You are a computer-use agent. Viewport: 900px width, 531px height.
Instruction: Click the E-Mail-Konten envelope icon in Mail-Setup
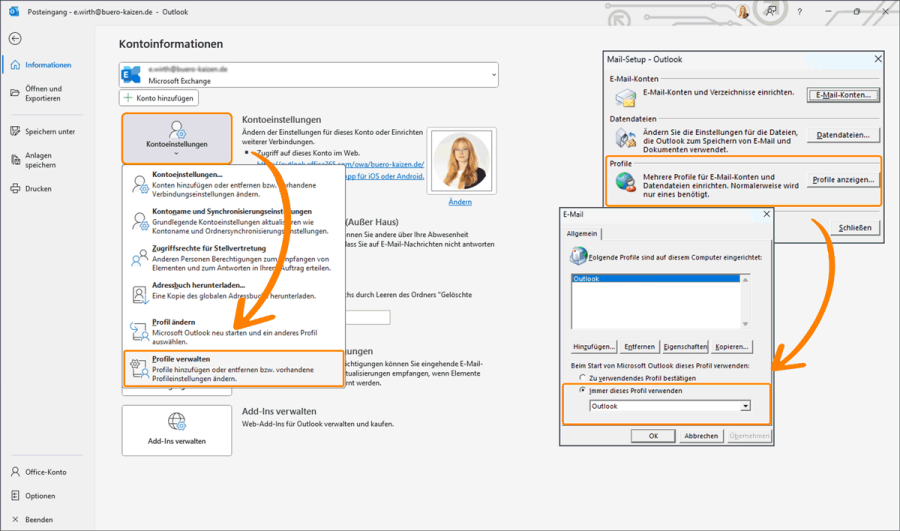625,98
